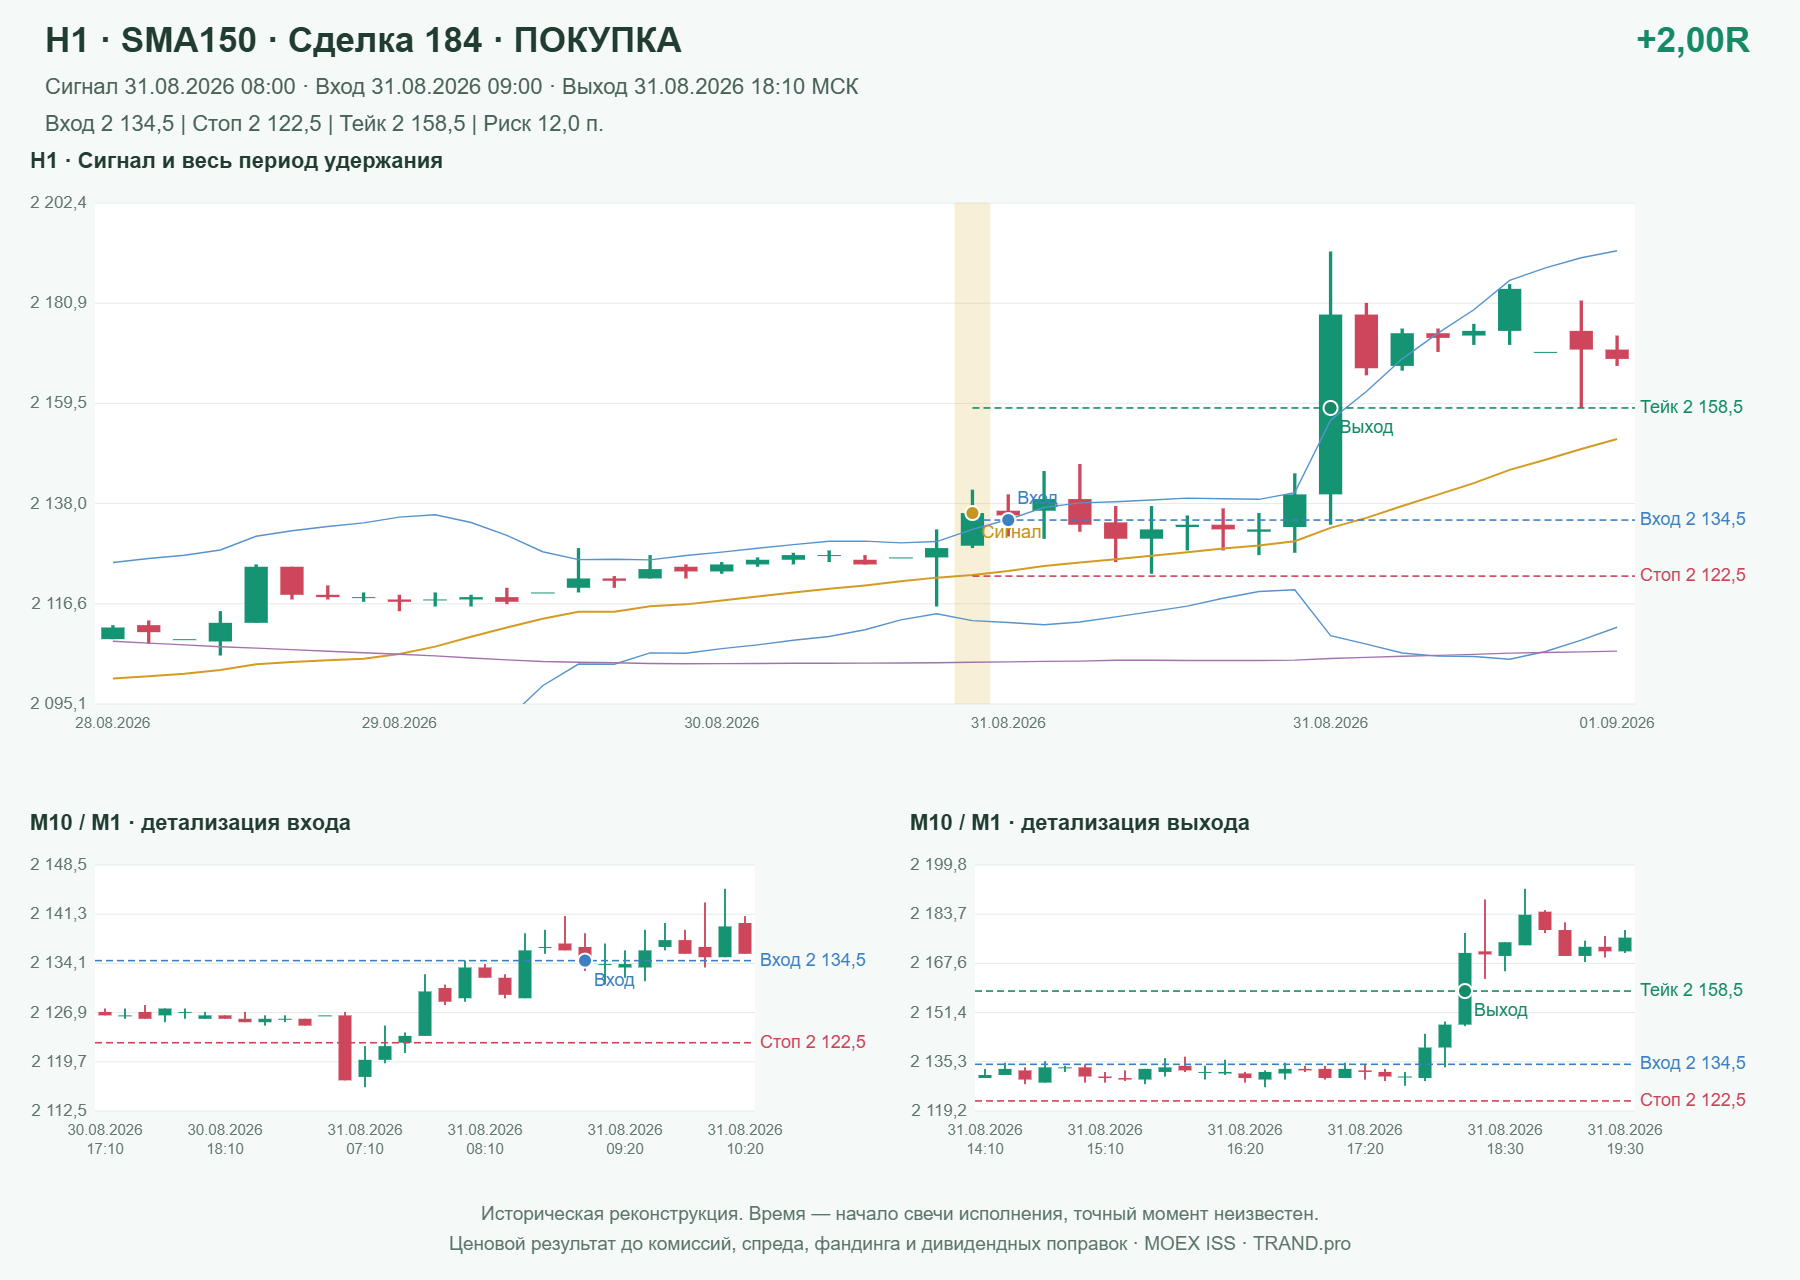Click the highlighted signal candle band
The width and height of the screenshot is (1800, 1280).
pos(972,453)
